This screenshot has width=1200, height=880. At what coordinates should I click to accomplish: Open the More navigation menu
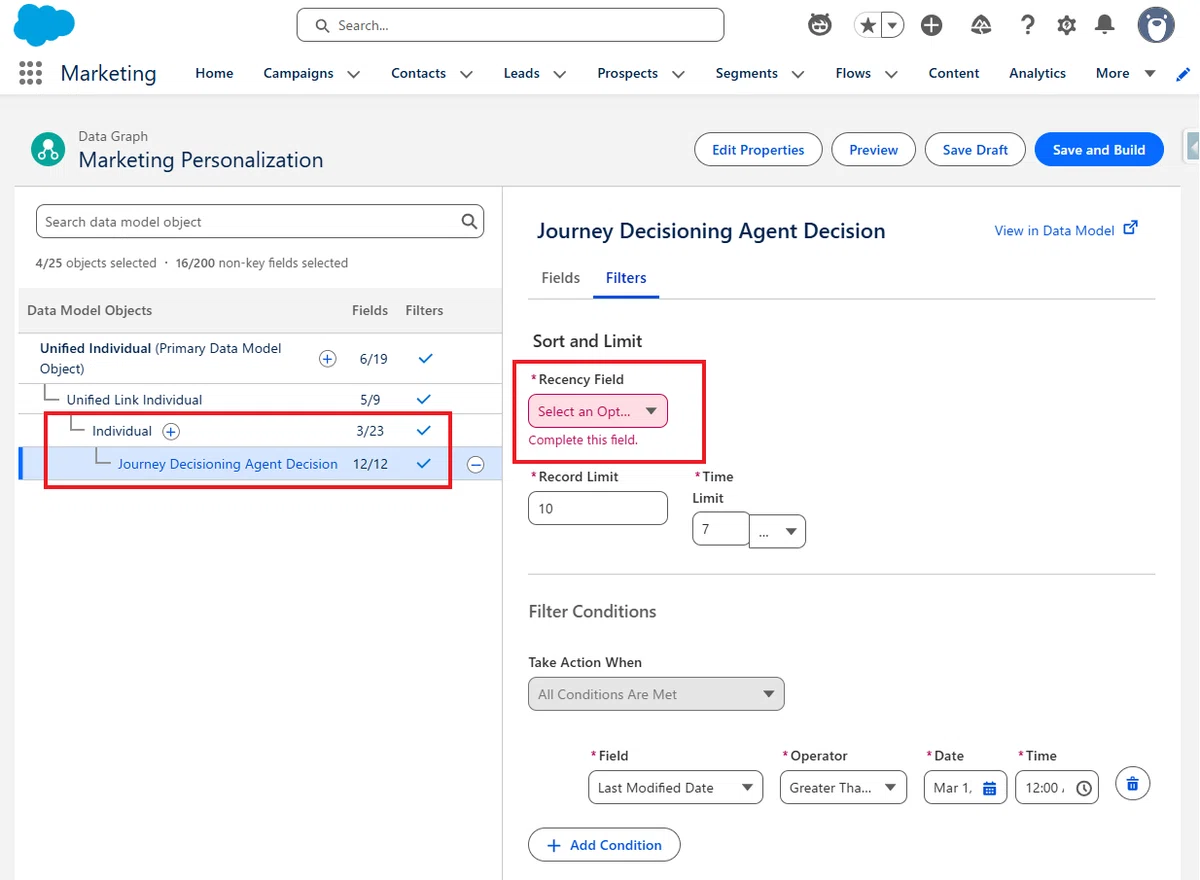(1125, 73)
